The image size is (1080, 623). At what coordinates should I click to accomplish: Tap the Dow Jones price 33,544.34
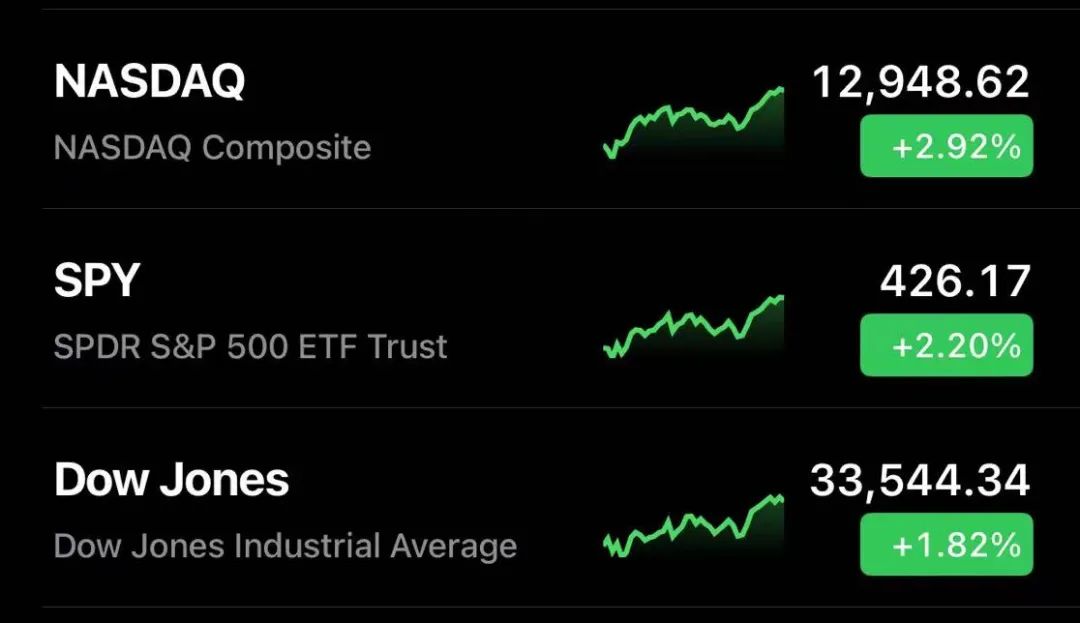click(920, 481)
